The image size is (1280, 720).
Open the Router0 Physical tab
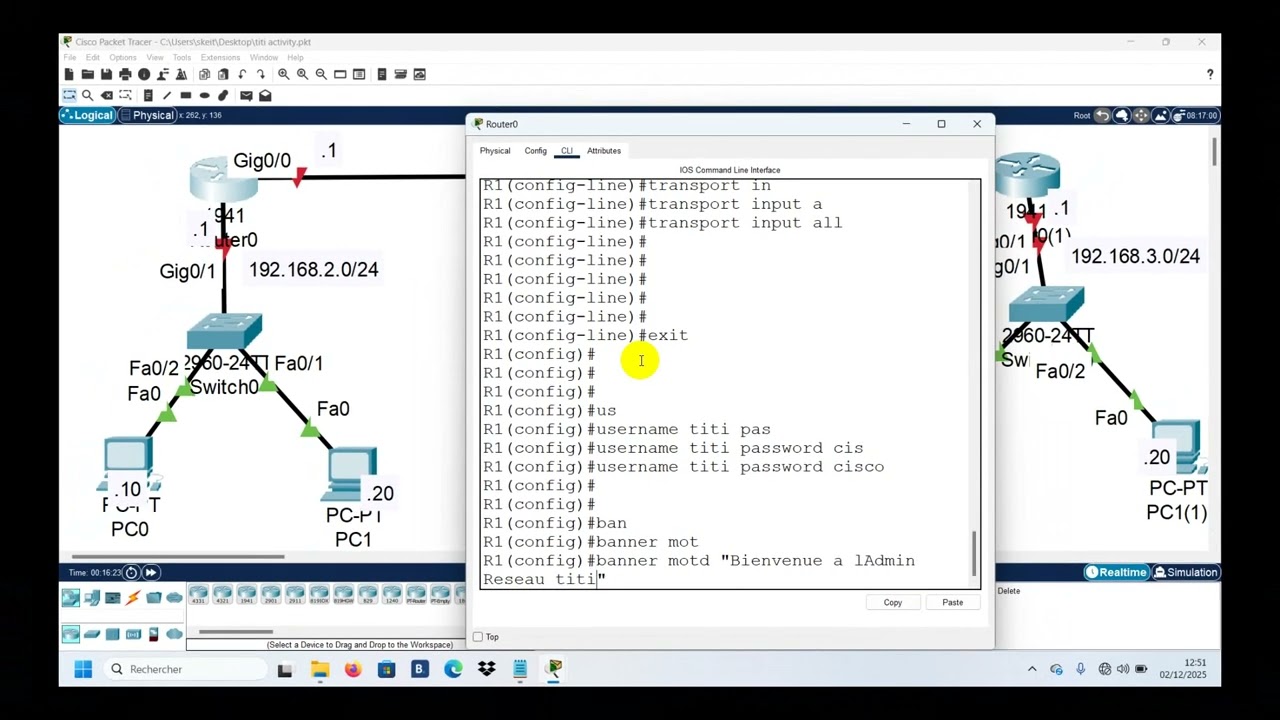(x=495, y=151)
